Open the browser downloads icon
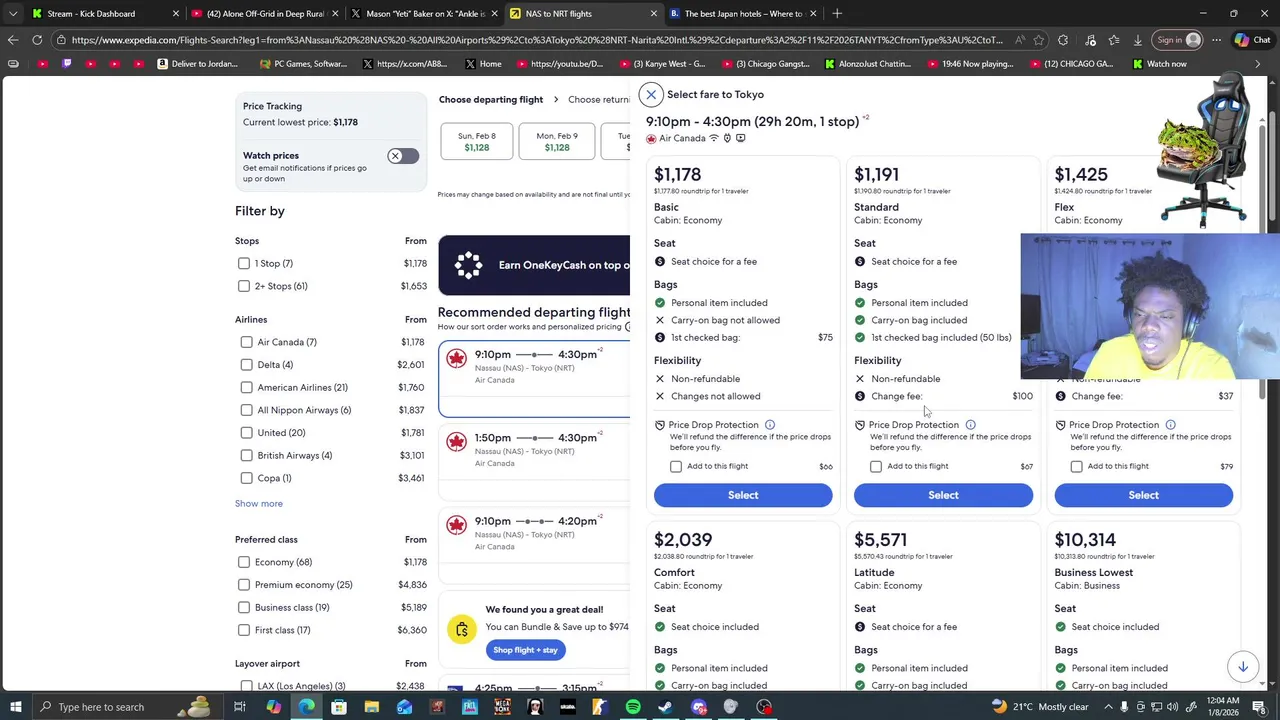1280x720 pixels. coord(1137,40)
